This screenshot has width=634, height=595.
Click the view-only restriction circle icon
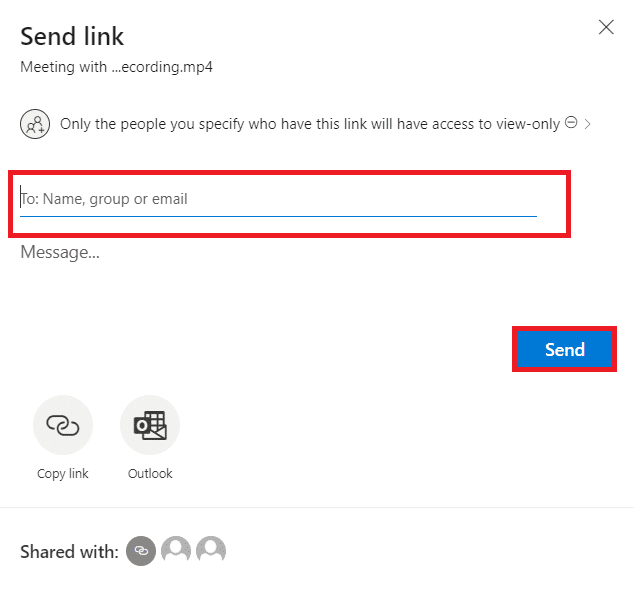[571, 123]
